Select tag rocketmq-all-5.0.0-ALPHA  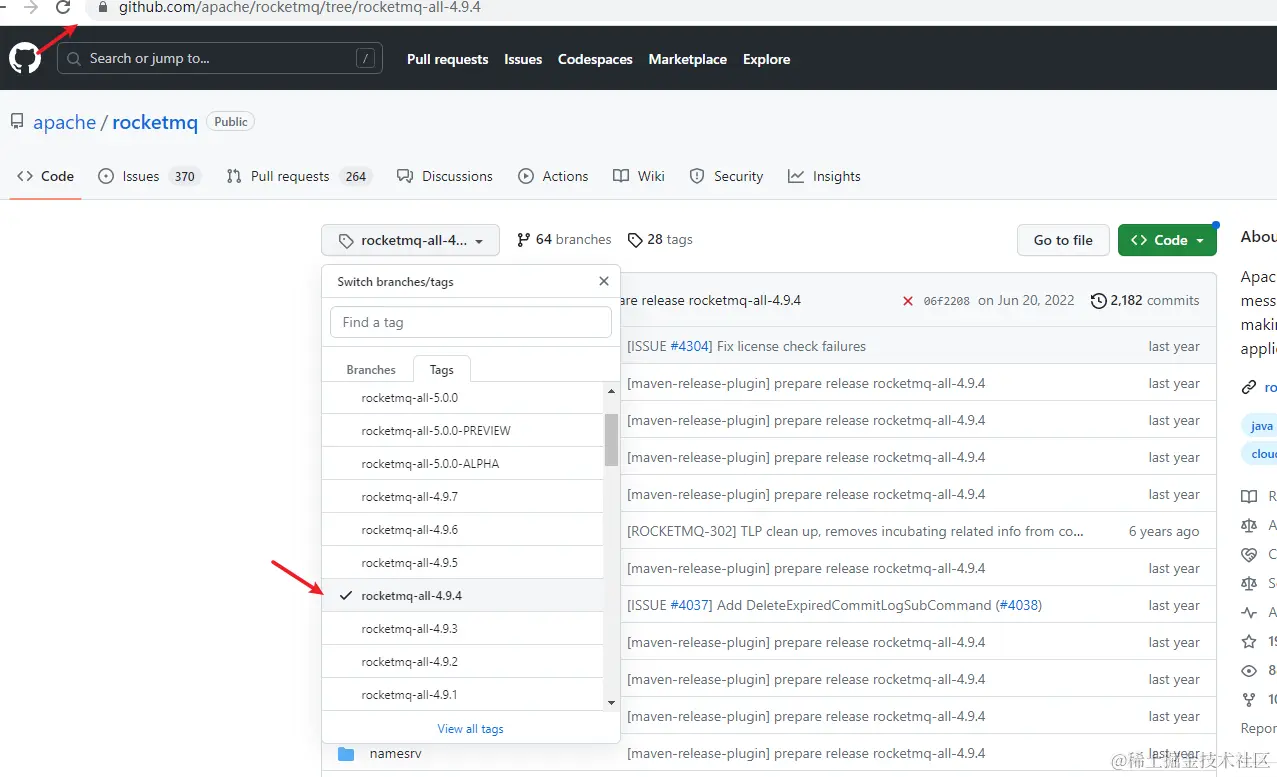[463, 463]
